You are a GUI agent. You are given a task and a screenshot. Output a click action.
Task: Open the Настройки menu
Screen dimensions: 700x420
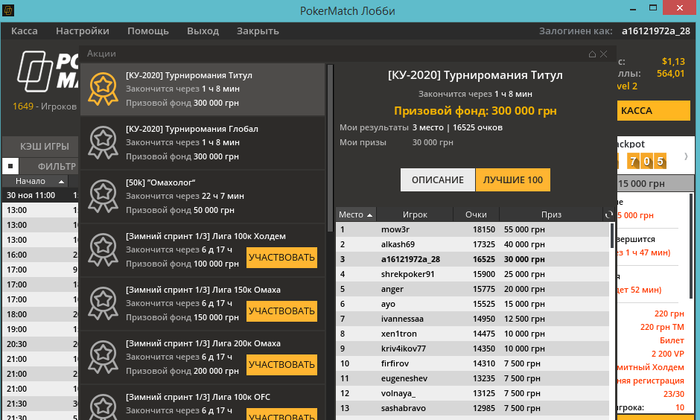pyautogui.click(x=83, y=31)
